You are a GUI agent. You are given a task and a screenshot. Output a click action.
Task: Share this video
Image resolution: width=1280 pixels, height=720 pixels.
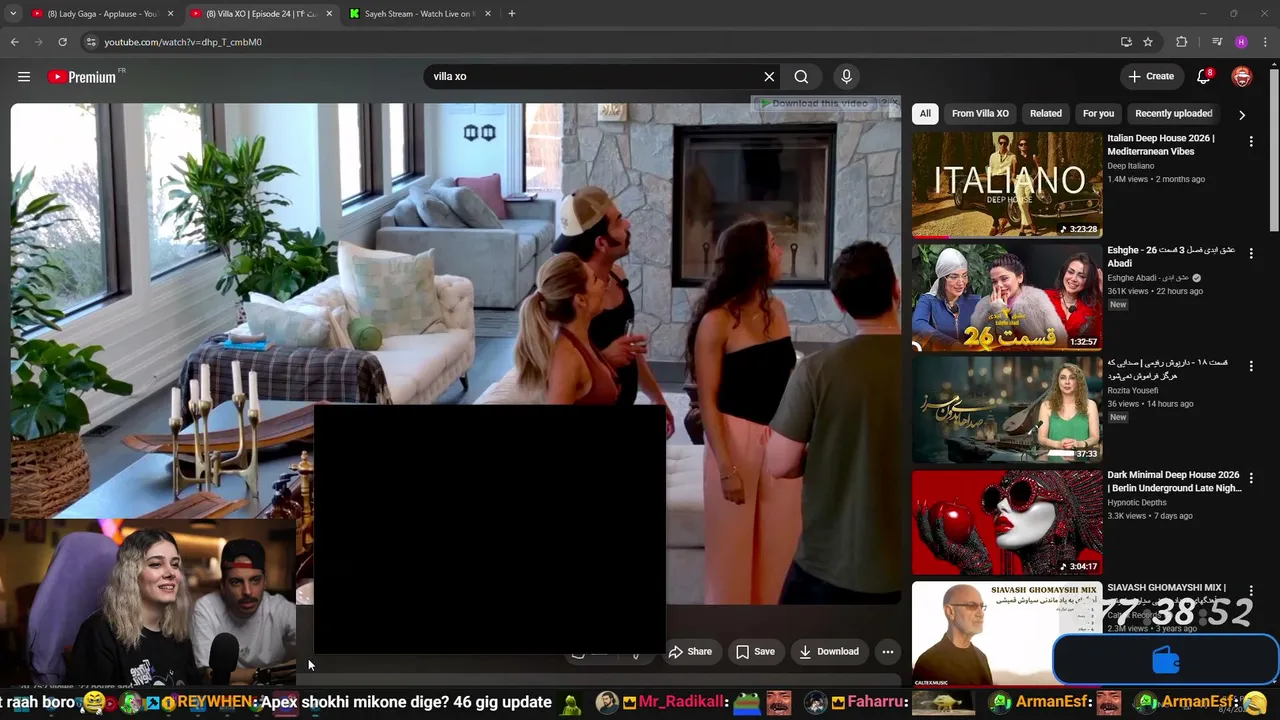point(690,652)
